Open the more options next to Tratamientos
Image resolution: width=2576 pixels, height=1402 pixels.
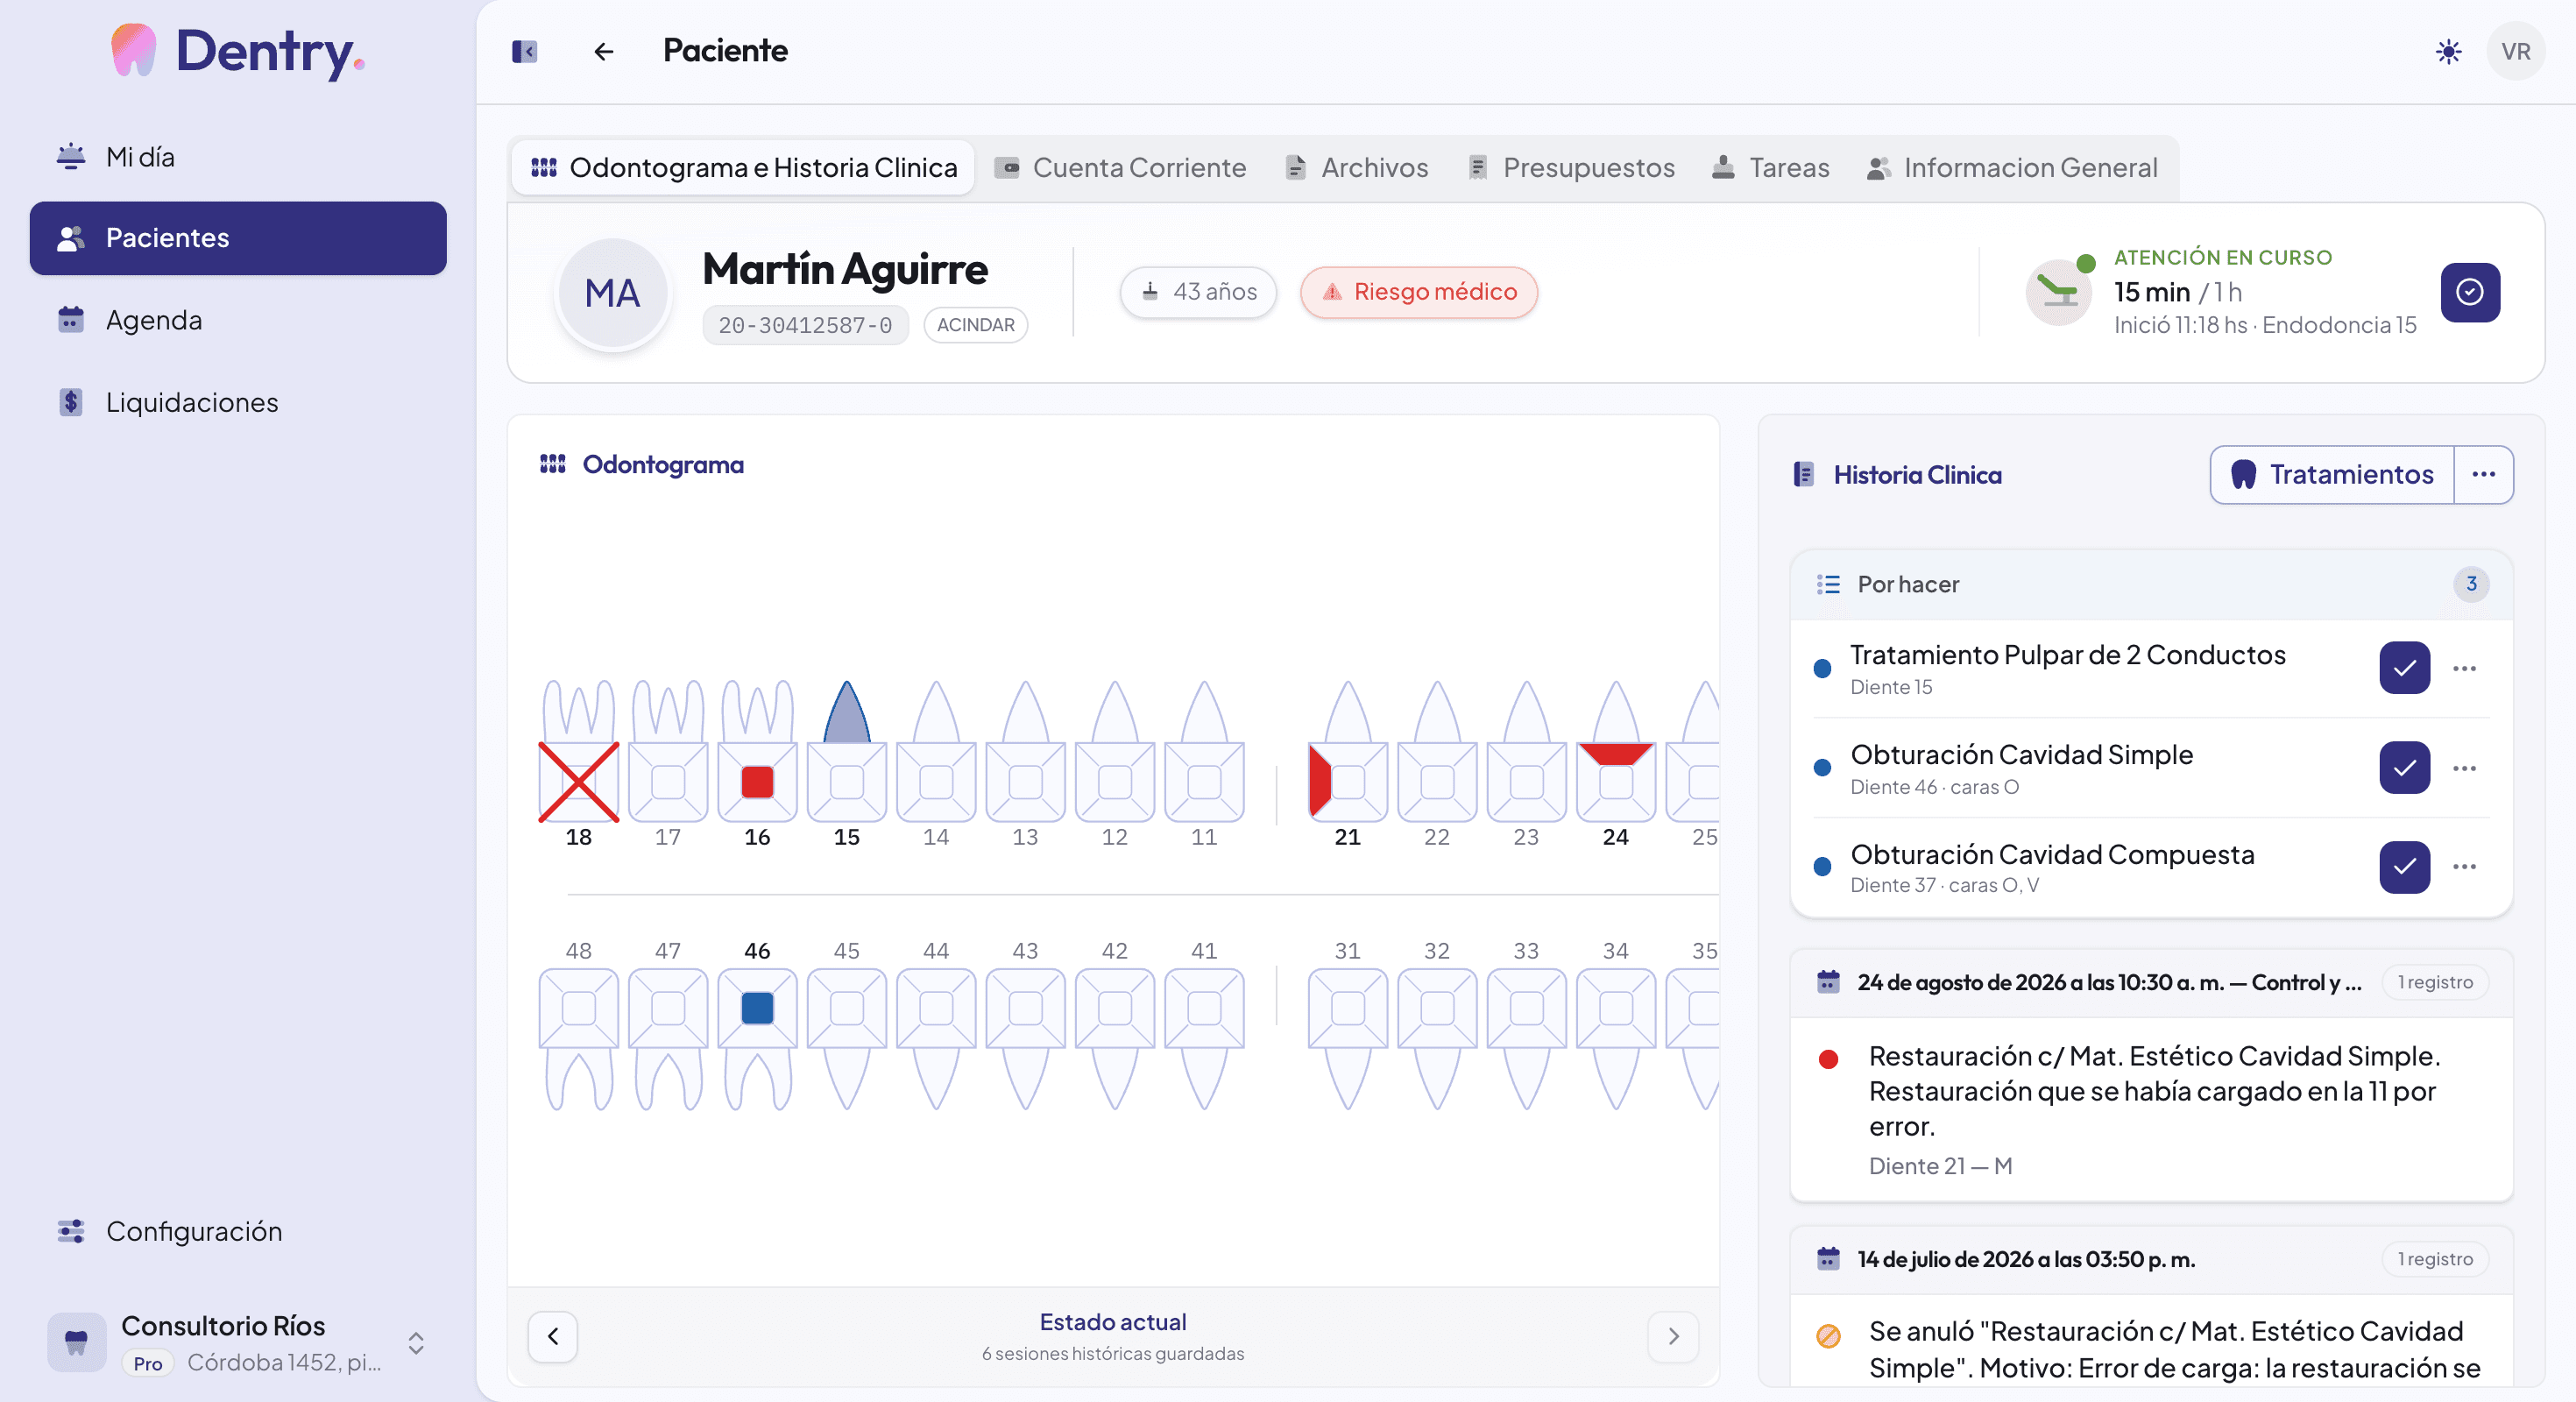point(2483,474)
